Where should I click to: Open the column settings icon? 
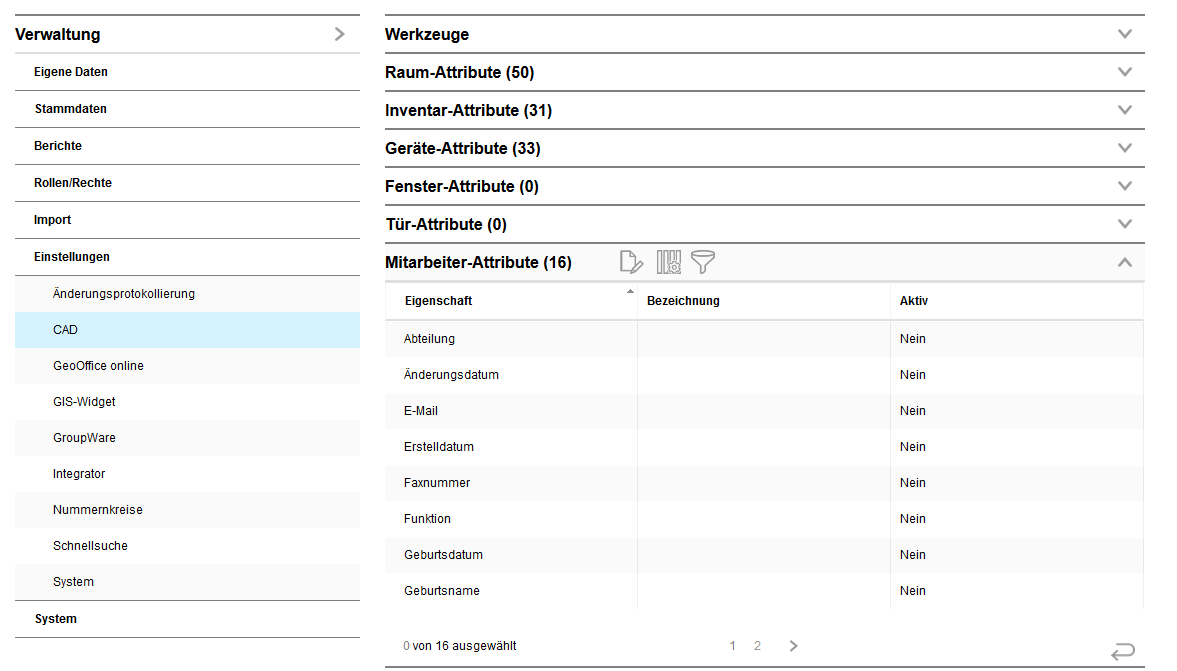(x=668, y=263)
